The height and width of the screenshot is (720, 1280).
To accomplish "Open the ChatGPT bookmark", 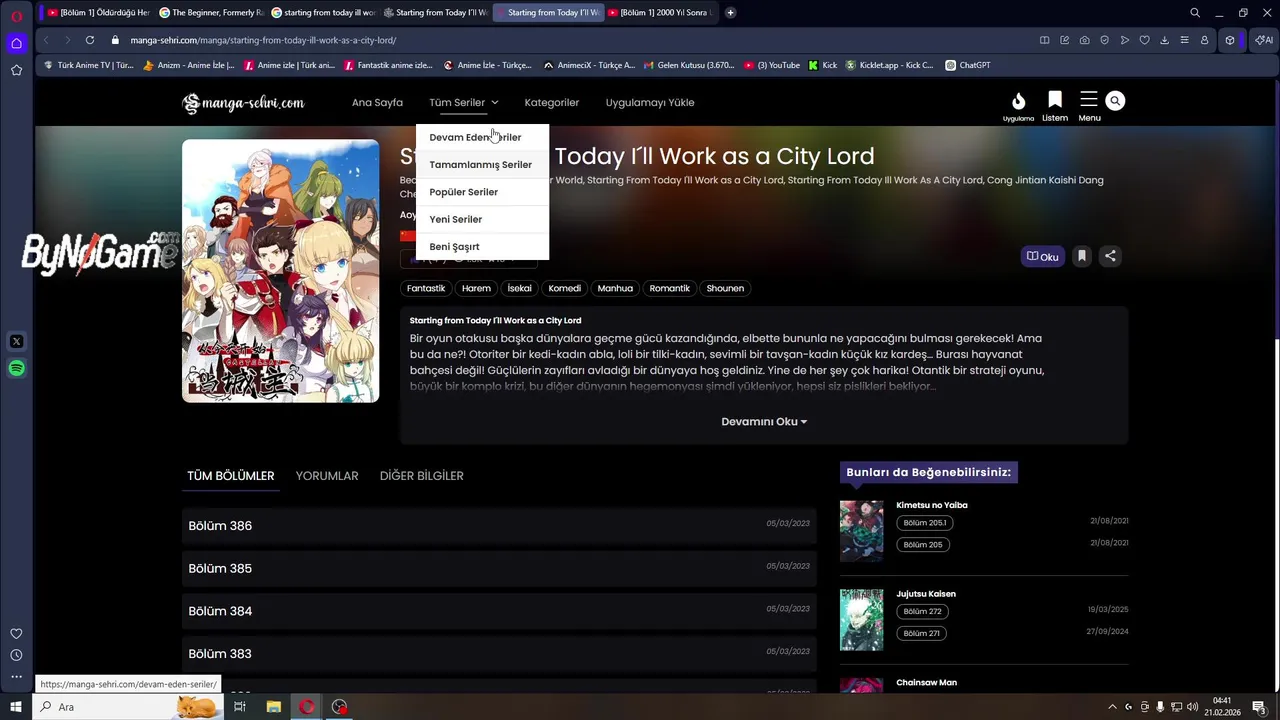I will click(967, 65).
